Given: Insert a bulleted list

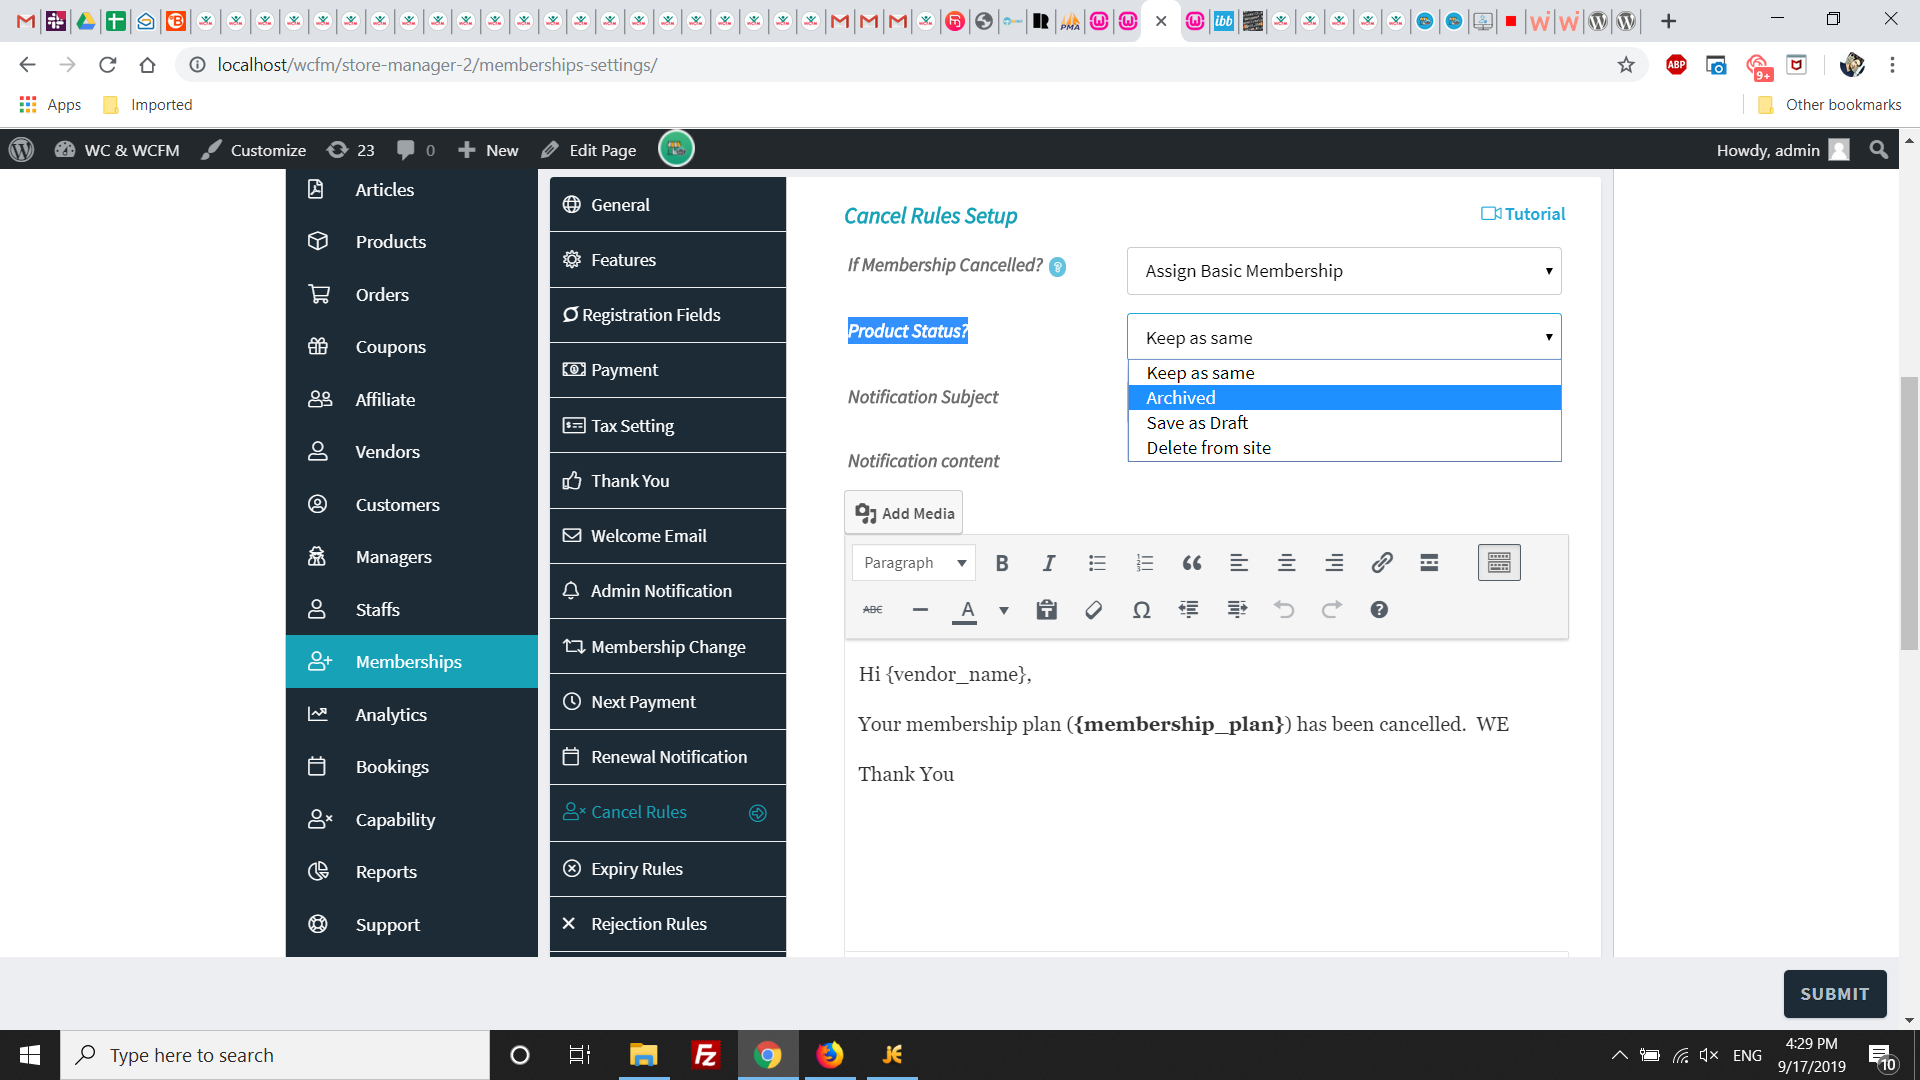Looking at the screenshot, I should (x=1097, y=563).
